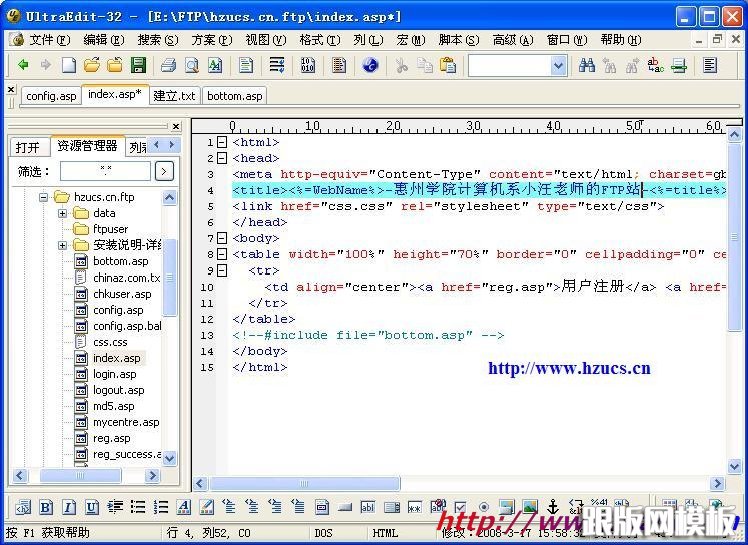Select mycentre.asp in the file tree
Screen dimensions: 748x545
(126, 422)
